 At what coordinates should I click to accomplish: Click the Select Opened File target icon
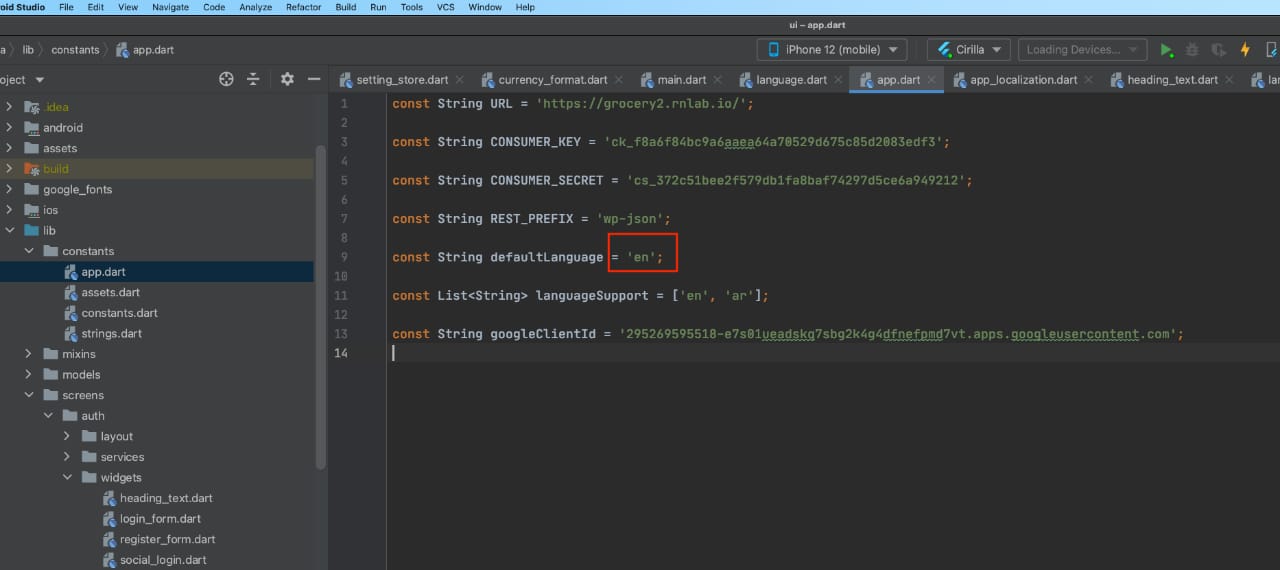(x=226, y=79)
